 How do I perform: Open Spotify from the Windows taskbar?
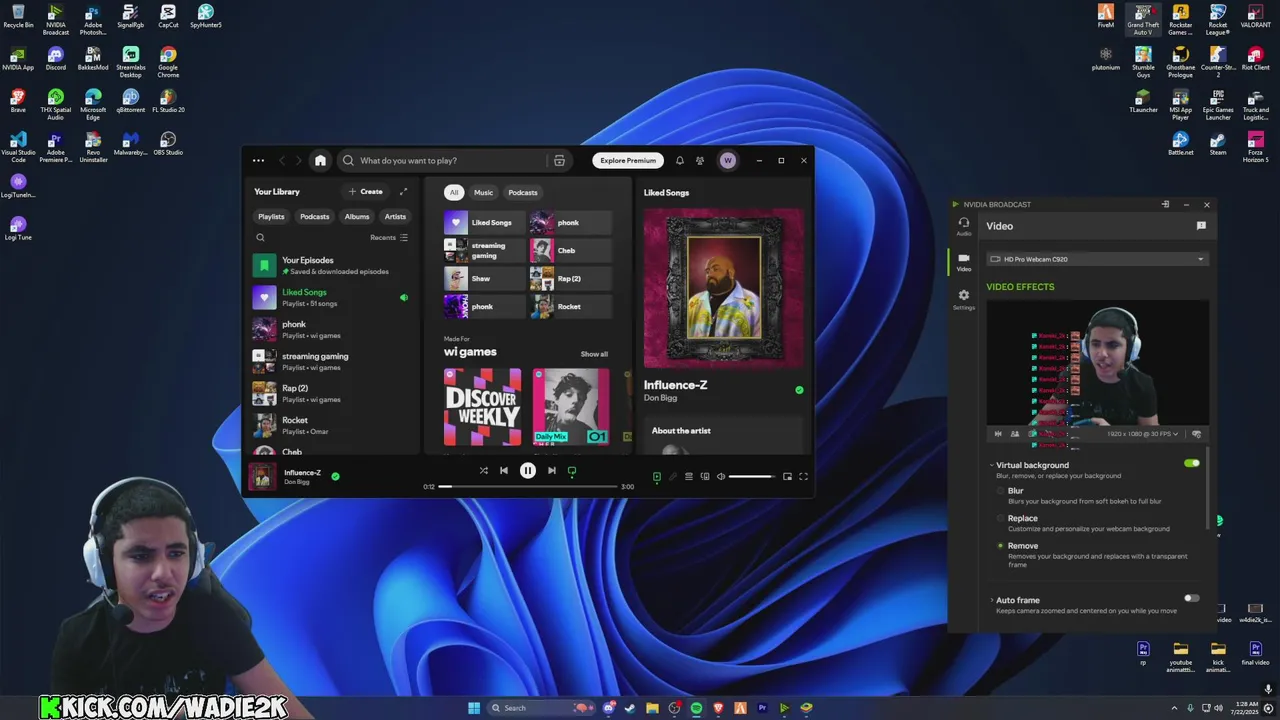(x=696, y=708)
